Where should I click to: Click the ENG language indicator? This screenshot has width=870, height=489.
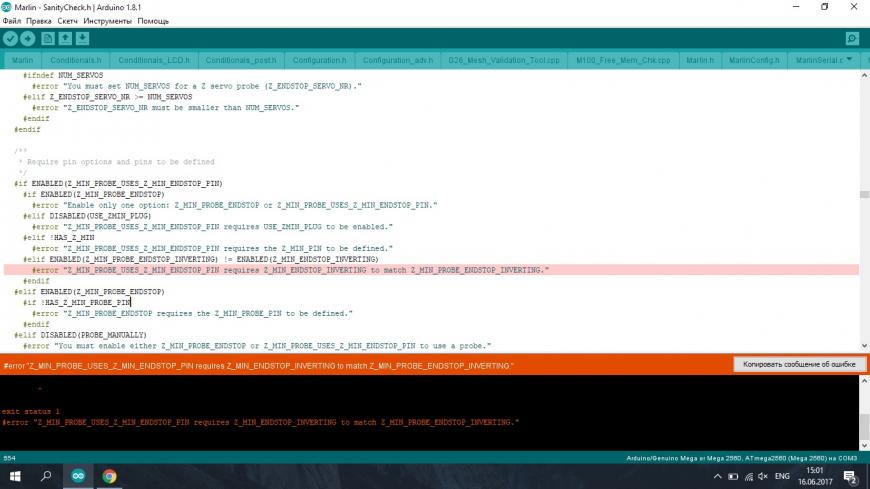point(782,476)
